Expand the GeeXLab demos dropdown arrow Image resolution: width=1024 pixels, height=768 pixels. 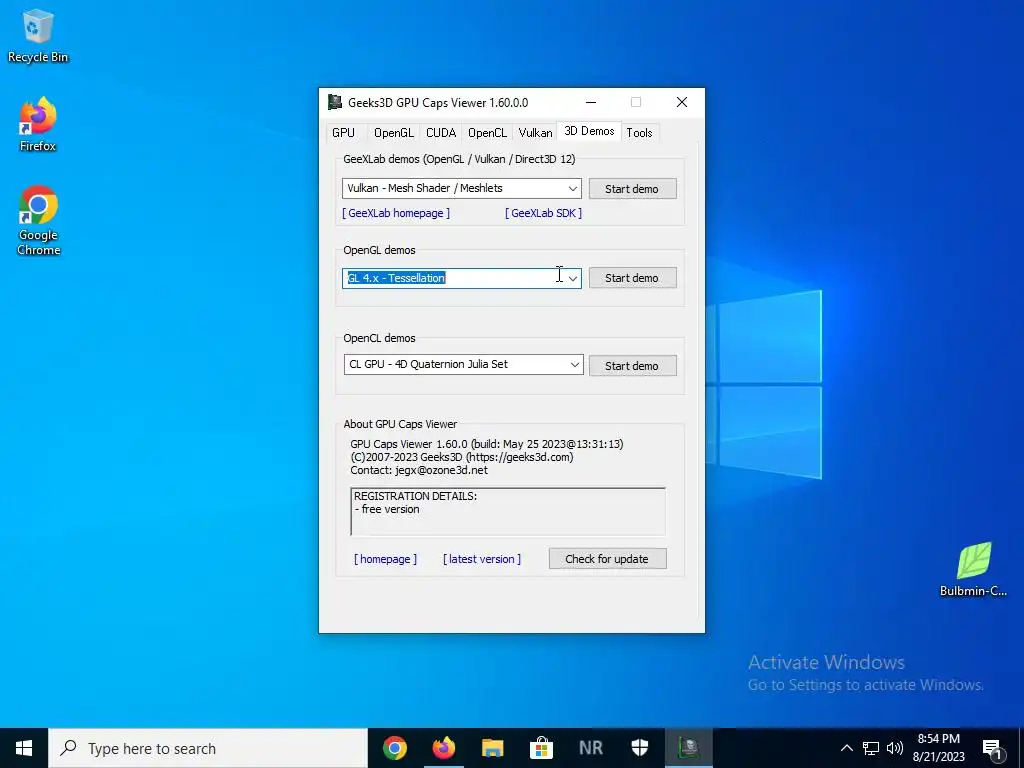click(572, 189)
